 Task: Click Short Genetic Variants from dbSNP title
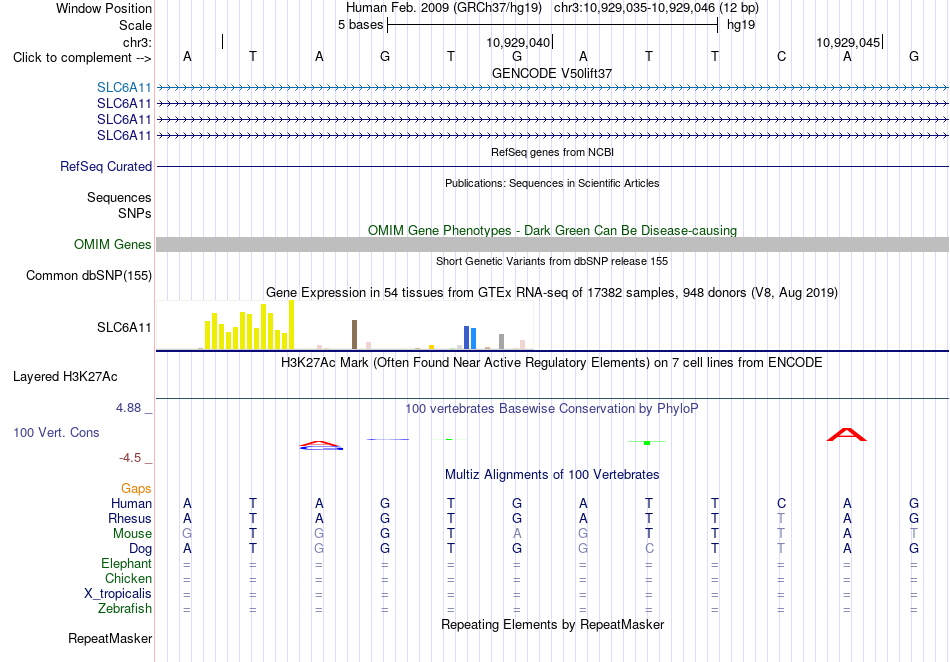pos(552,262)
